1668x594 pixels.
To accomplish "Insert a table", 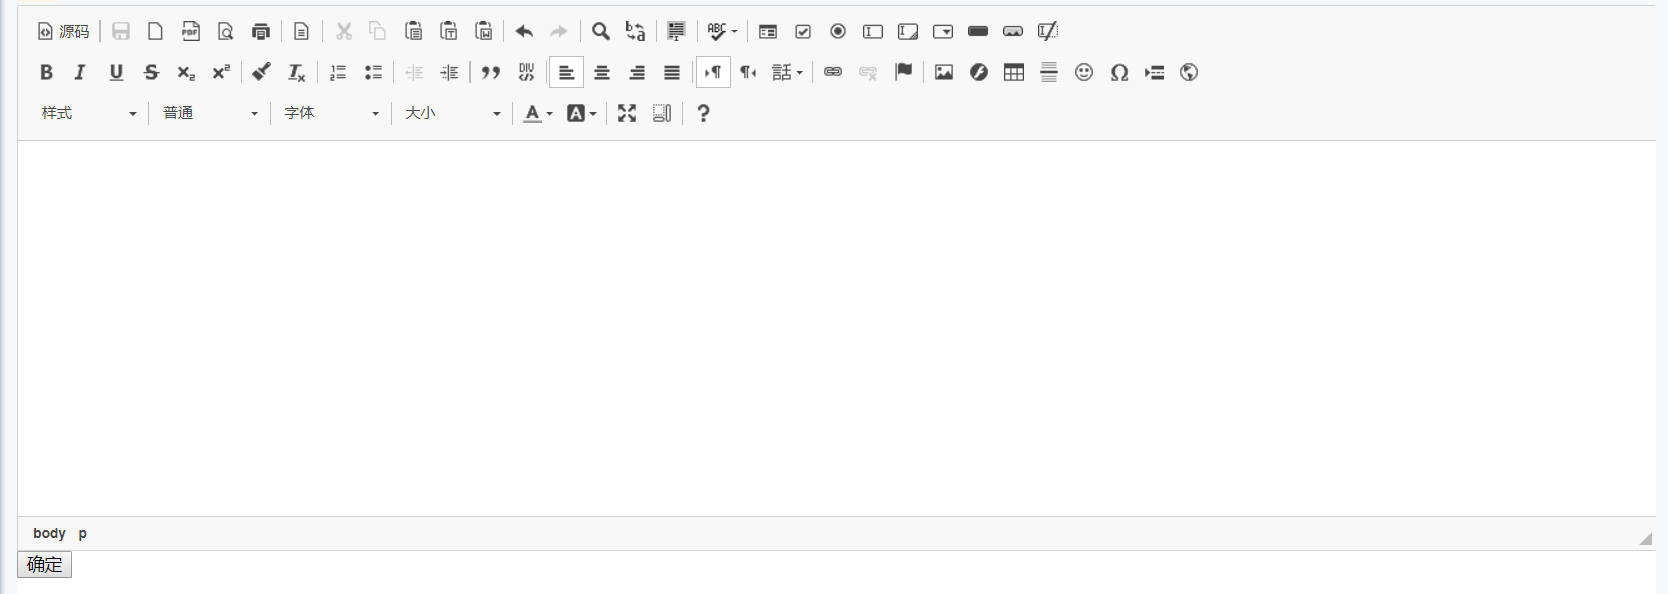I will tap(1014, 73).
